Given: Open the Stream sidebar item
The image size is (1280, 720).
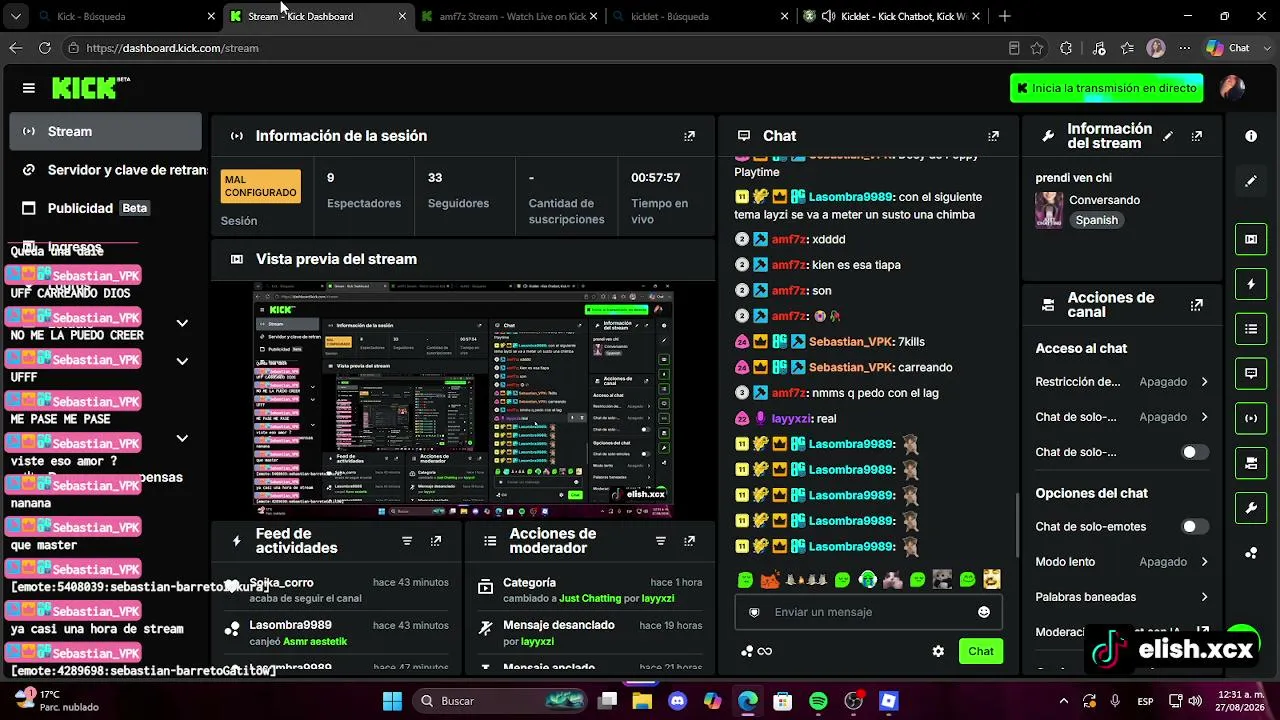Looking at the screenshot, I should click(x=105, y=131).
